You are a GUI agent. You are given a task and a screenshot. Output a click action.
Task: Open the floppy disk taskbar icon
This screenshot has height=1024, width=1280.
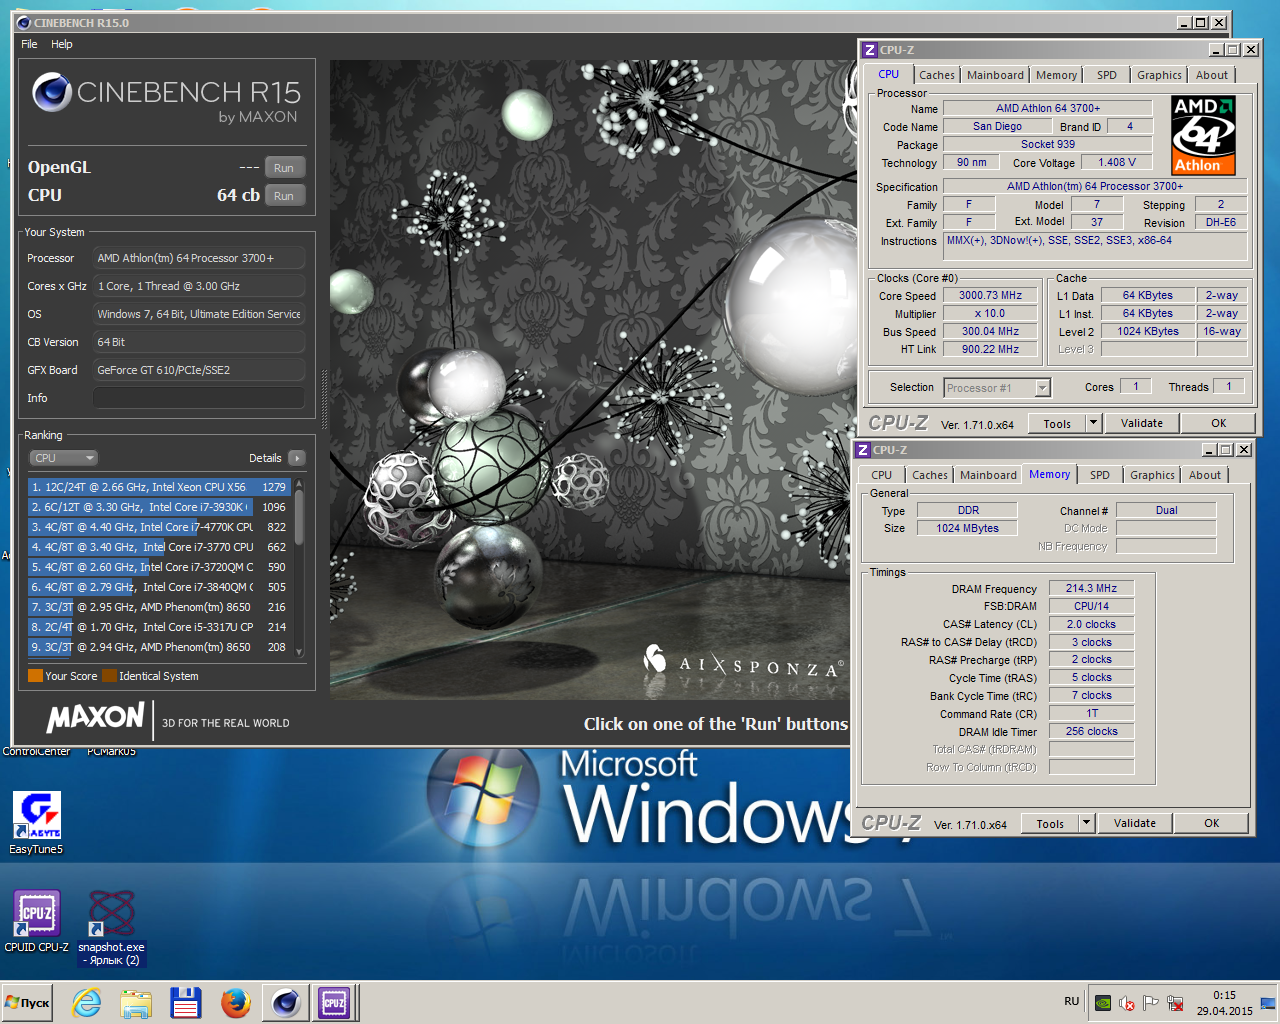[x=186, y=1002]
